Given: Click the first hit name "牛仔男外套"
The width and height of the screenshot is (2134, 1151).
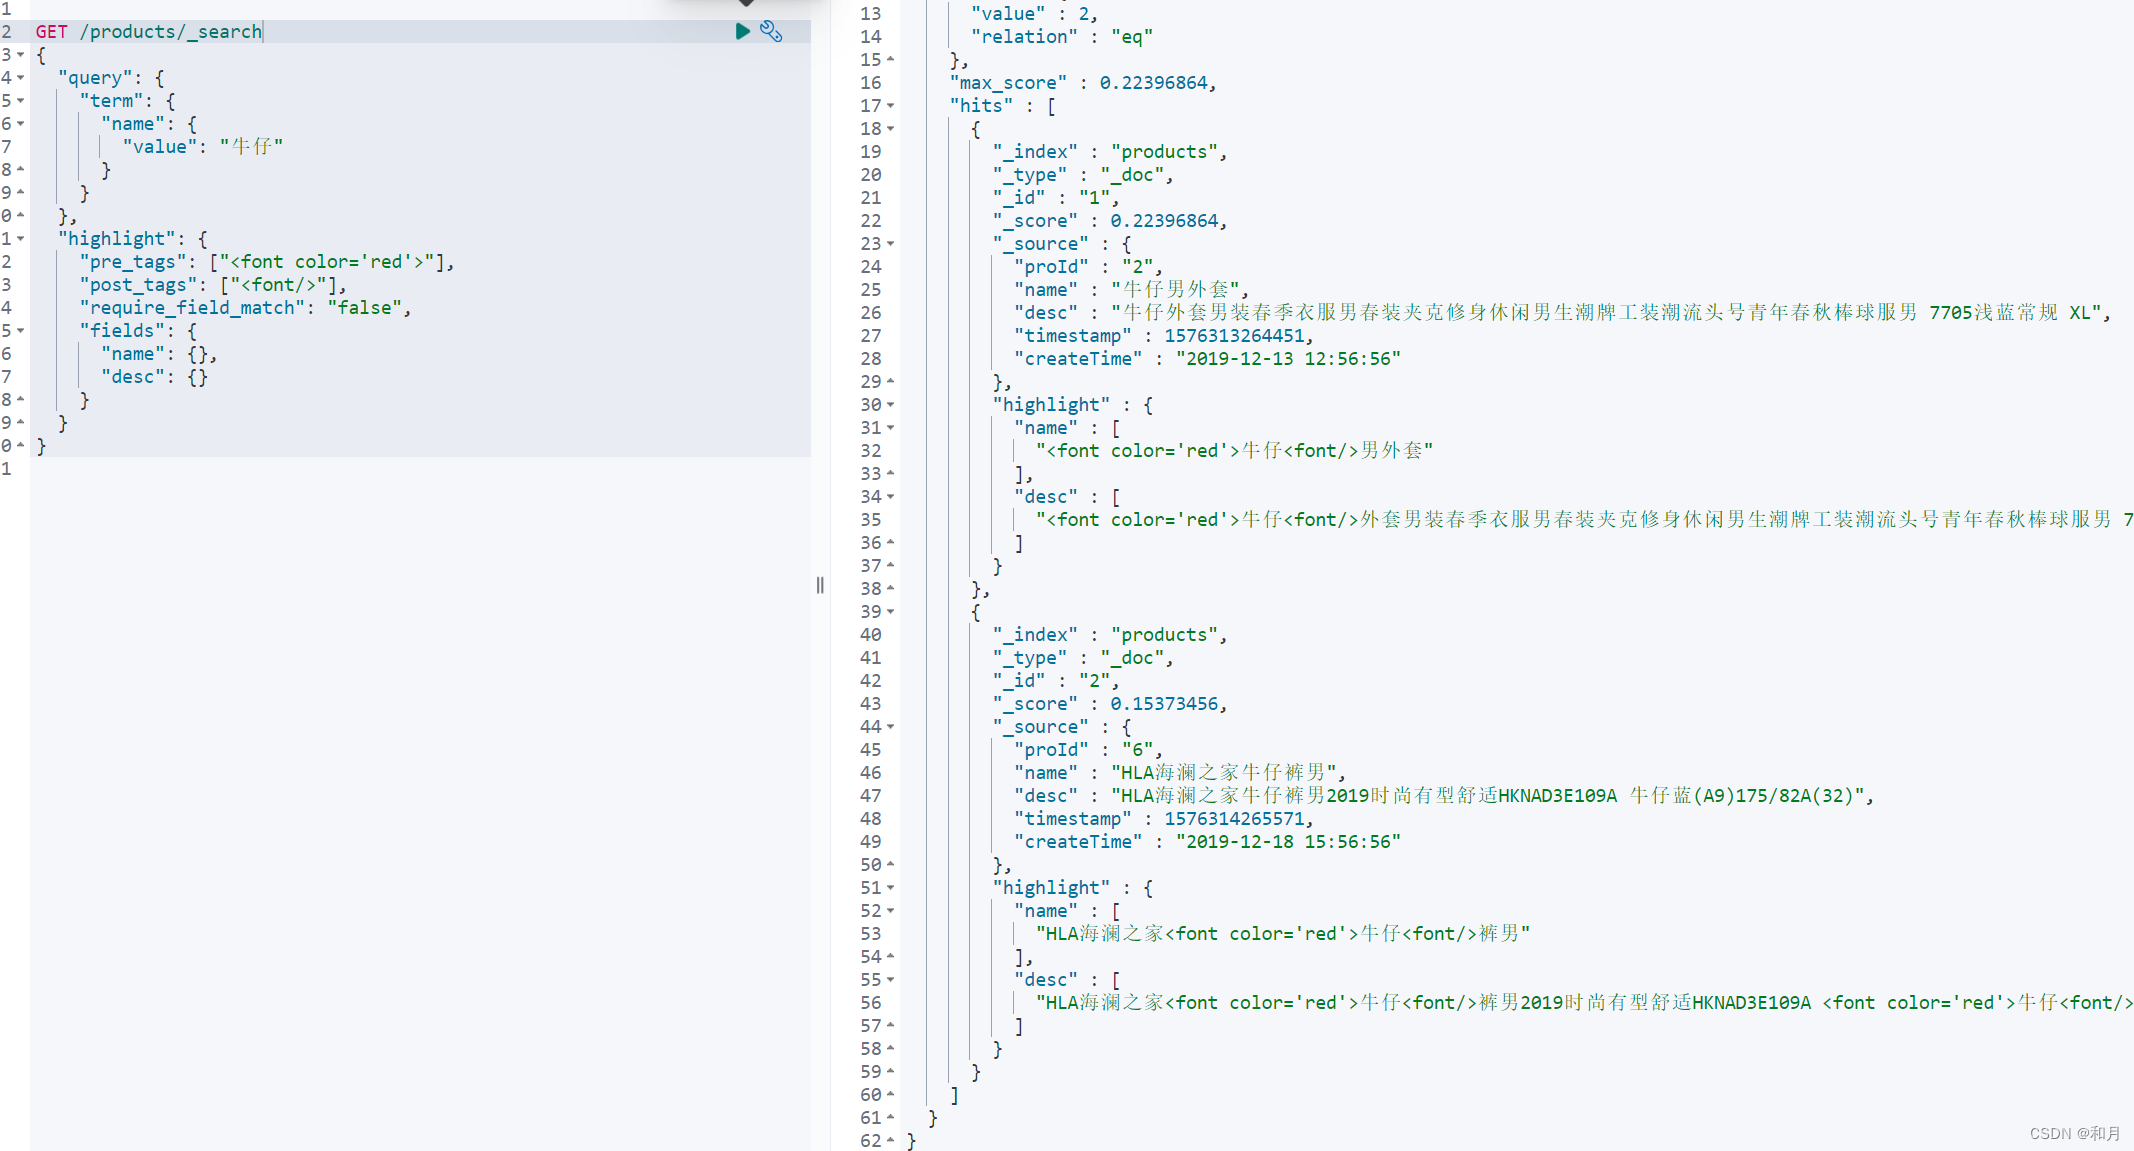Looking at the screenshot, I should (x=1175, y=290).
